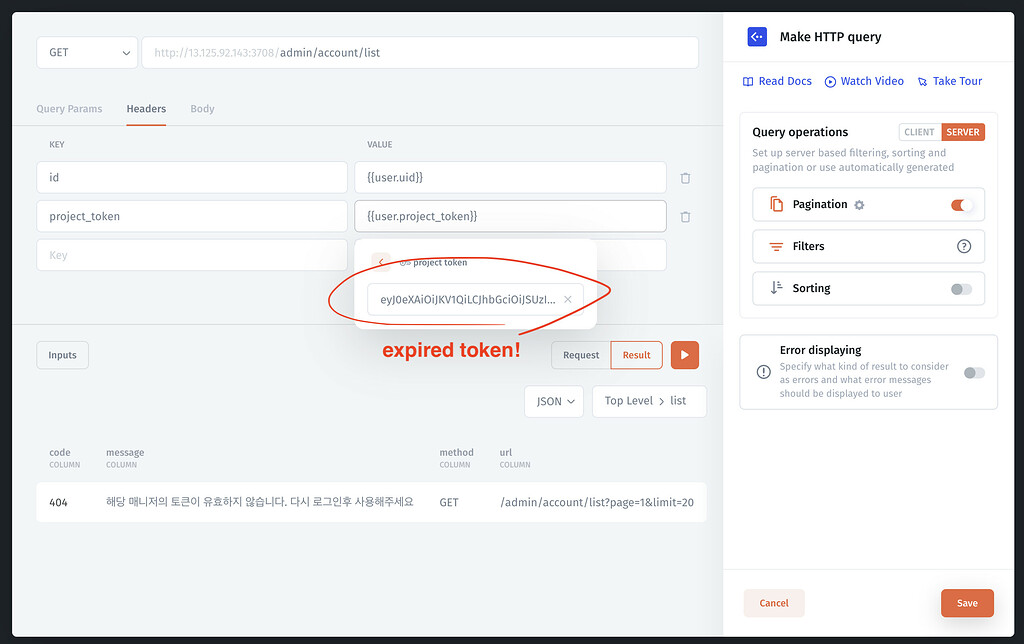
Task: Click the back arrow in Make HTTP query header
Action: point(757,36)
